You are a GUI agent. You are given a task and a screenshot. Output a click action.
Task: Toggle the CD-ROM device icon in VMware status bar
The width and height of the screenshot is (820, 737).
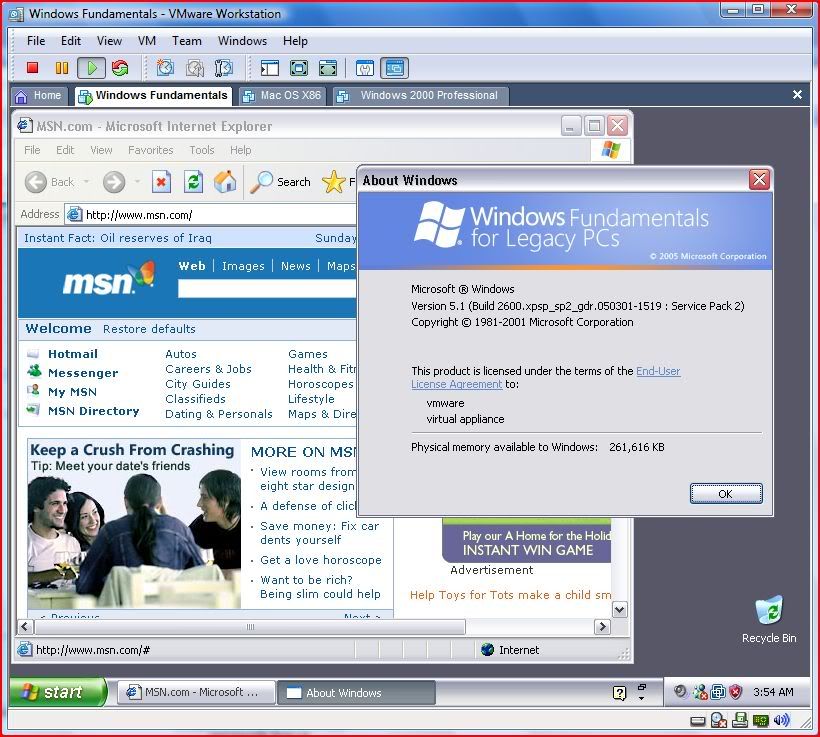719,720
